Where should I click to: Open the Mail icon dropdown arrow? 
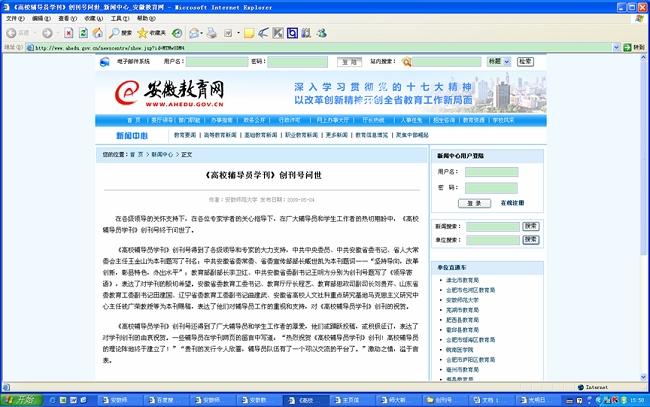point(202,33)
